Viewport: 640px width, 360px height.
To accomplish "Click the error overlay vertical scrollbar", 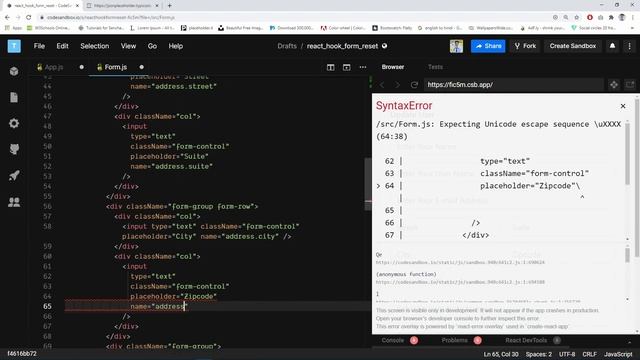I will (627, 155).
